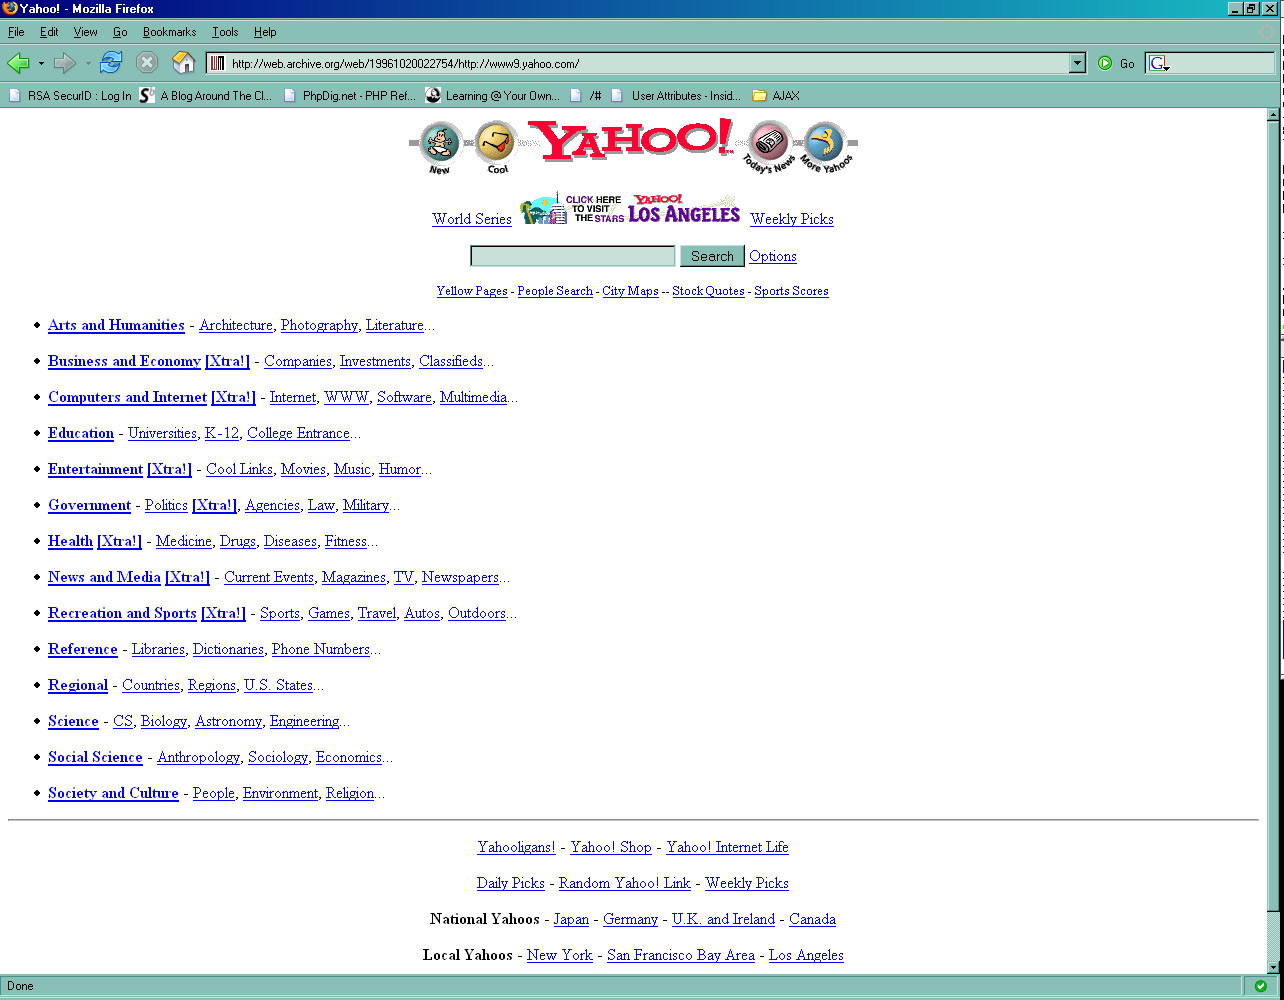Reload the page with the Refresh icon
The height and width of the screenshot is (1000, 1284).
(x=111, y=63)
